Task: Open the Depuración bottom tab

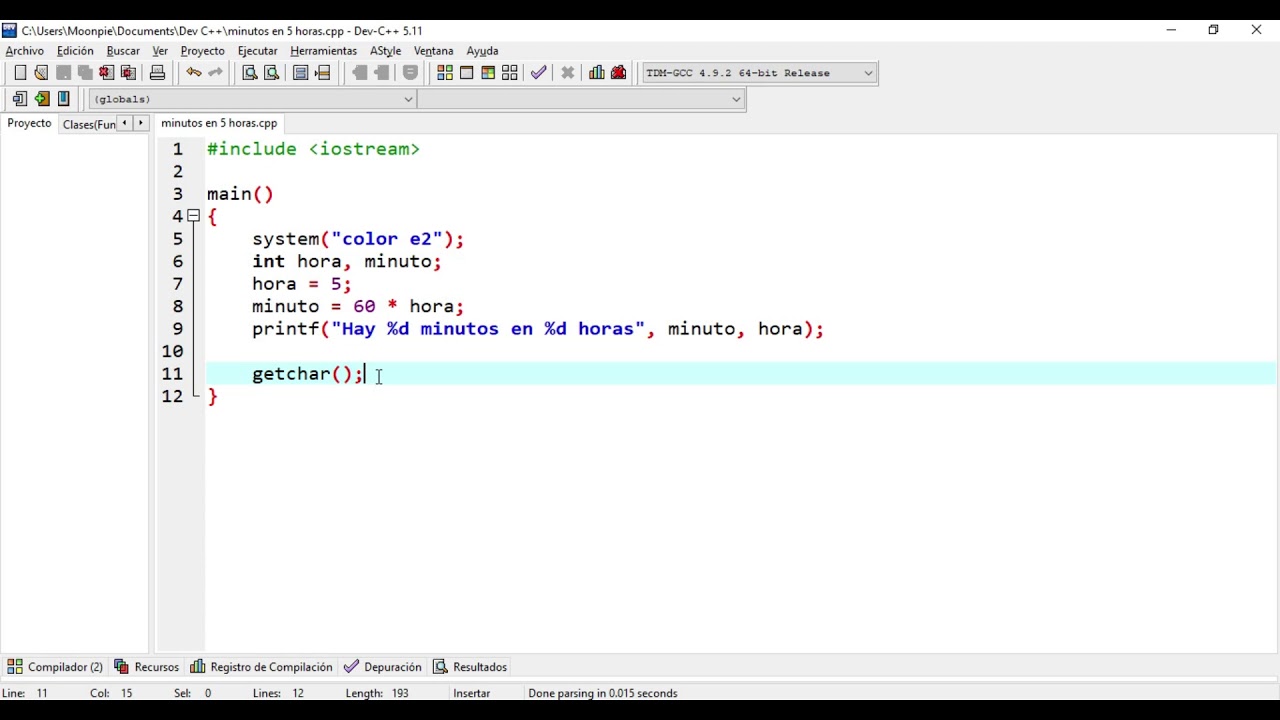Action: (383, 667)
